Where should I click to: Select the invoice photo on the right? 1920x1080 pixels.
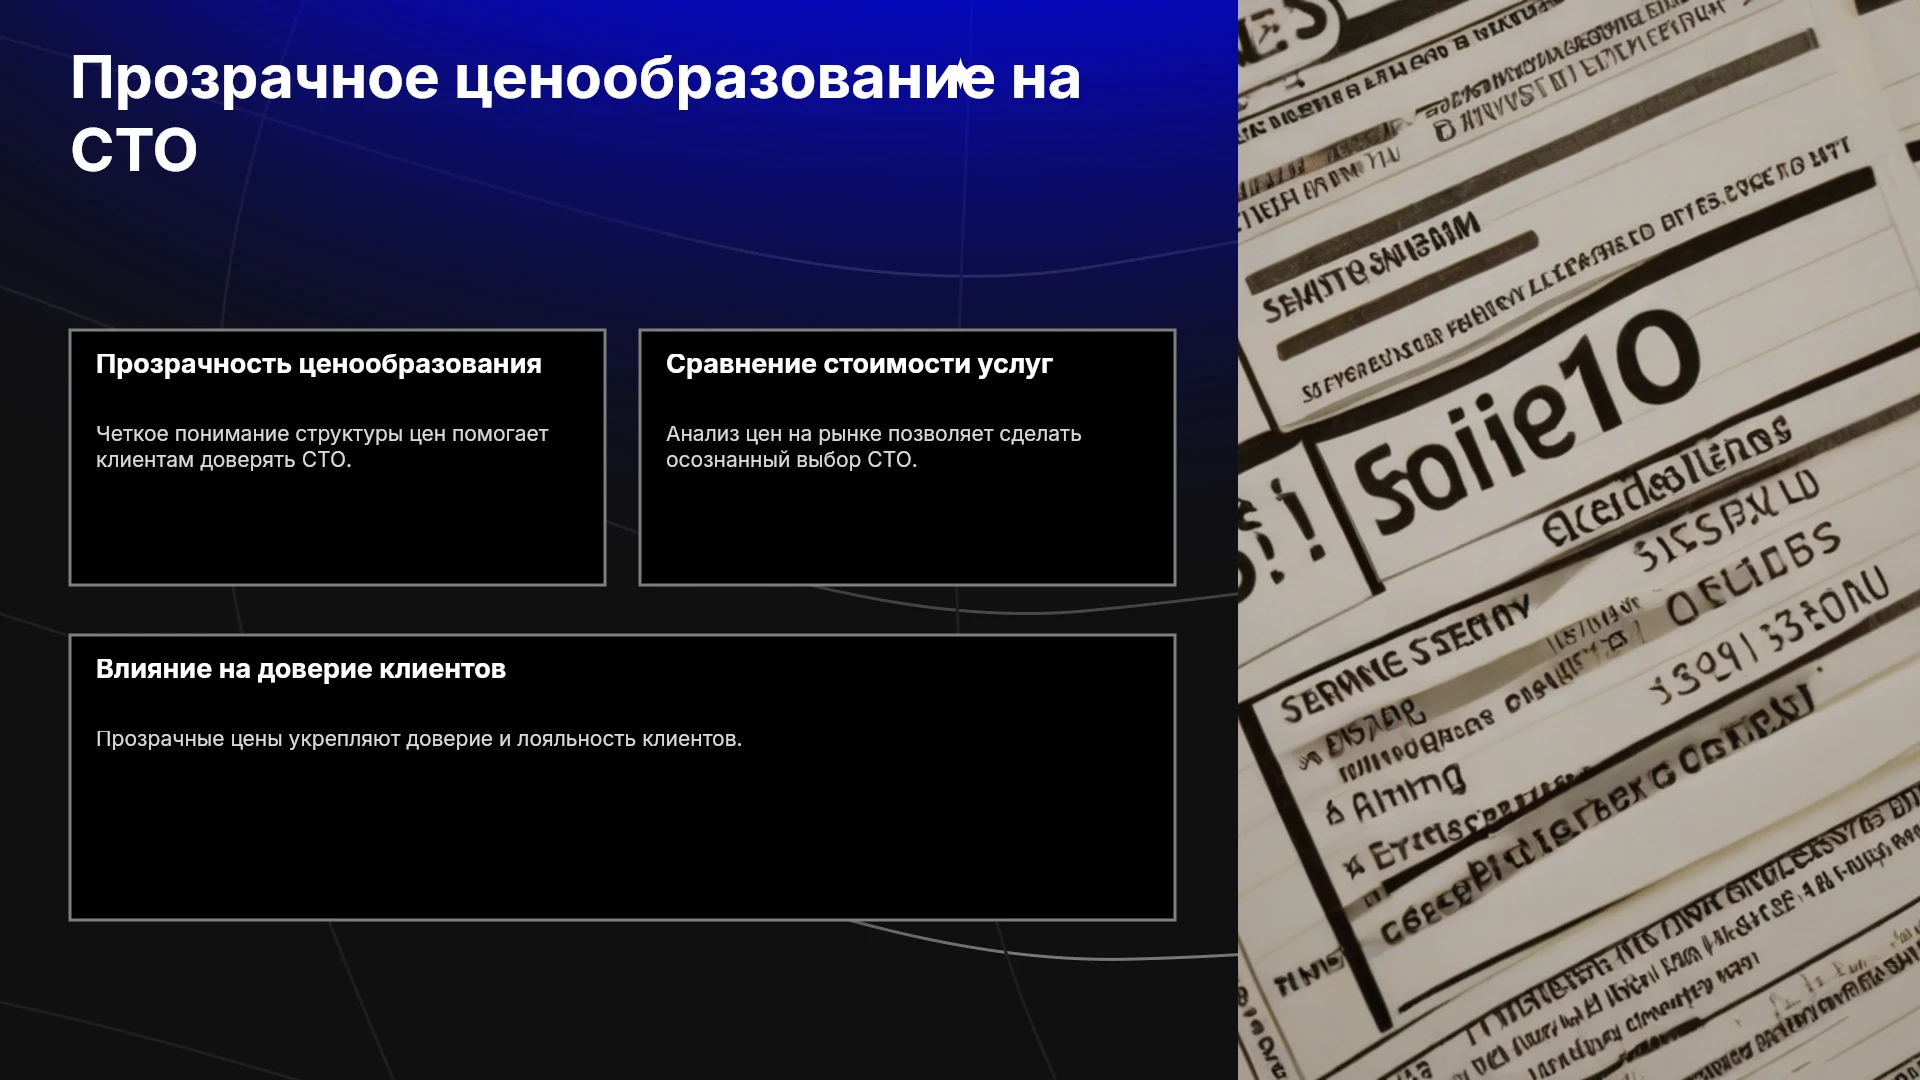coord(1579,540)
